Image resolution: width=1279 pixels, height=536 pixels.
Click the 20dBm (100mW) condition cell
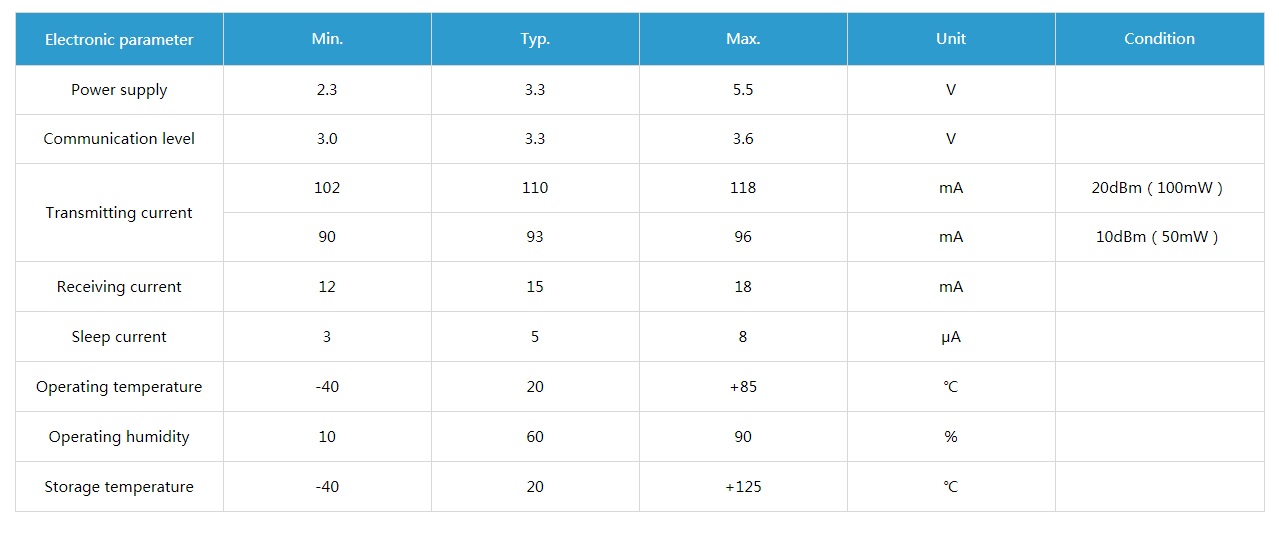pyautogui.click(x=1157, y=188)
